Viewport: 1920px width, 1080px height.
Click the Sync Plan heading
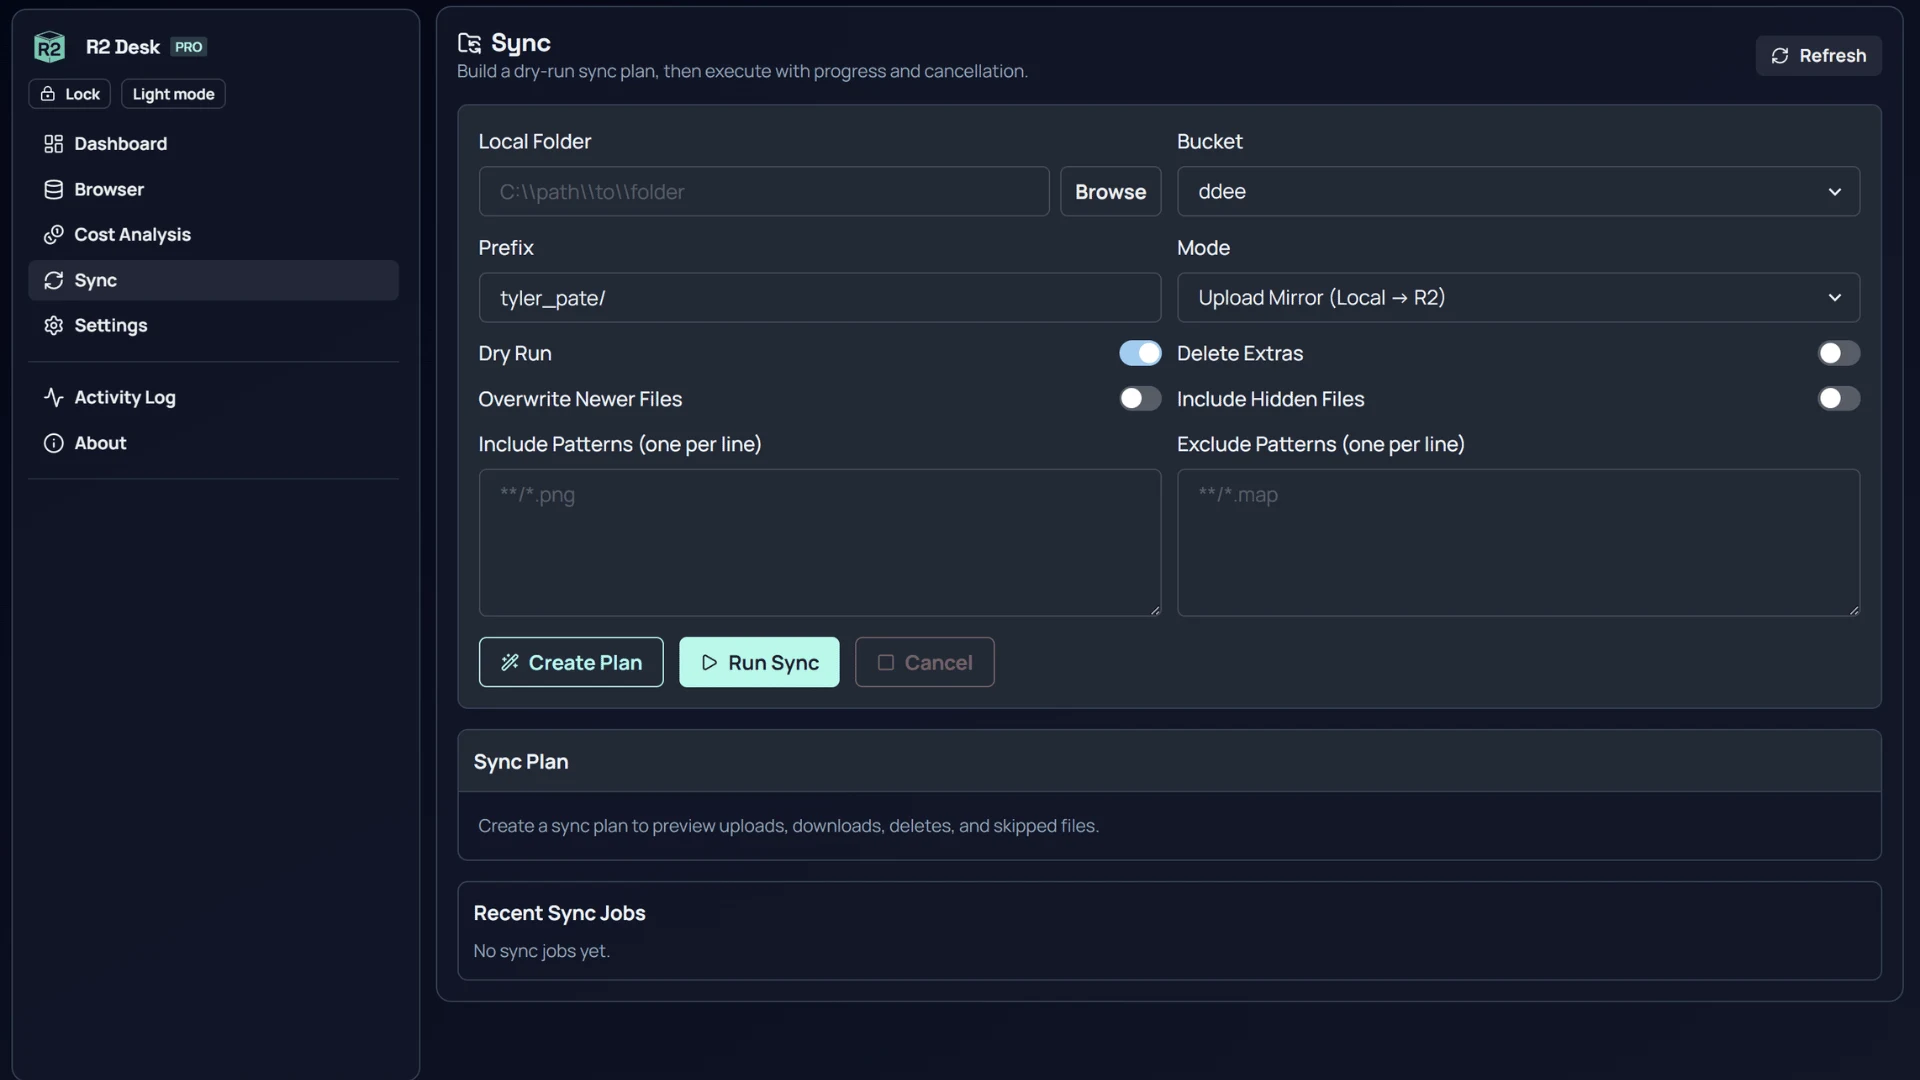point(521,762)
